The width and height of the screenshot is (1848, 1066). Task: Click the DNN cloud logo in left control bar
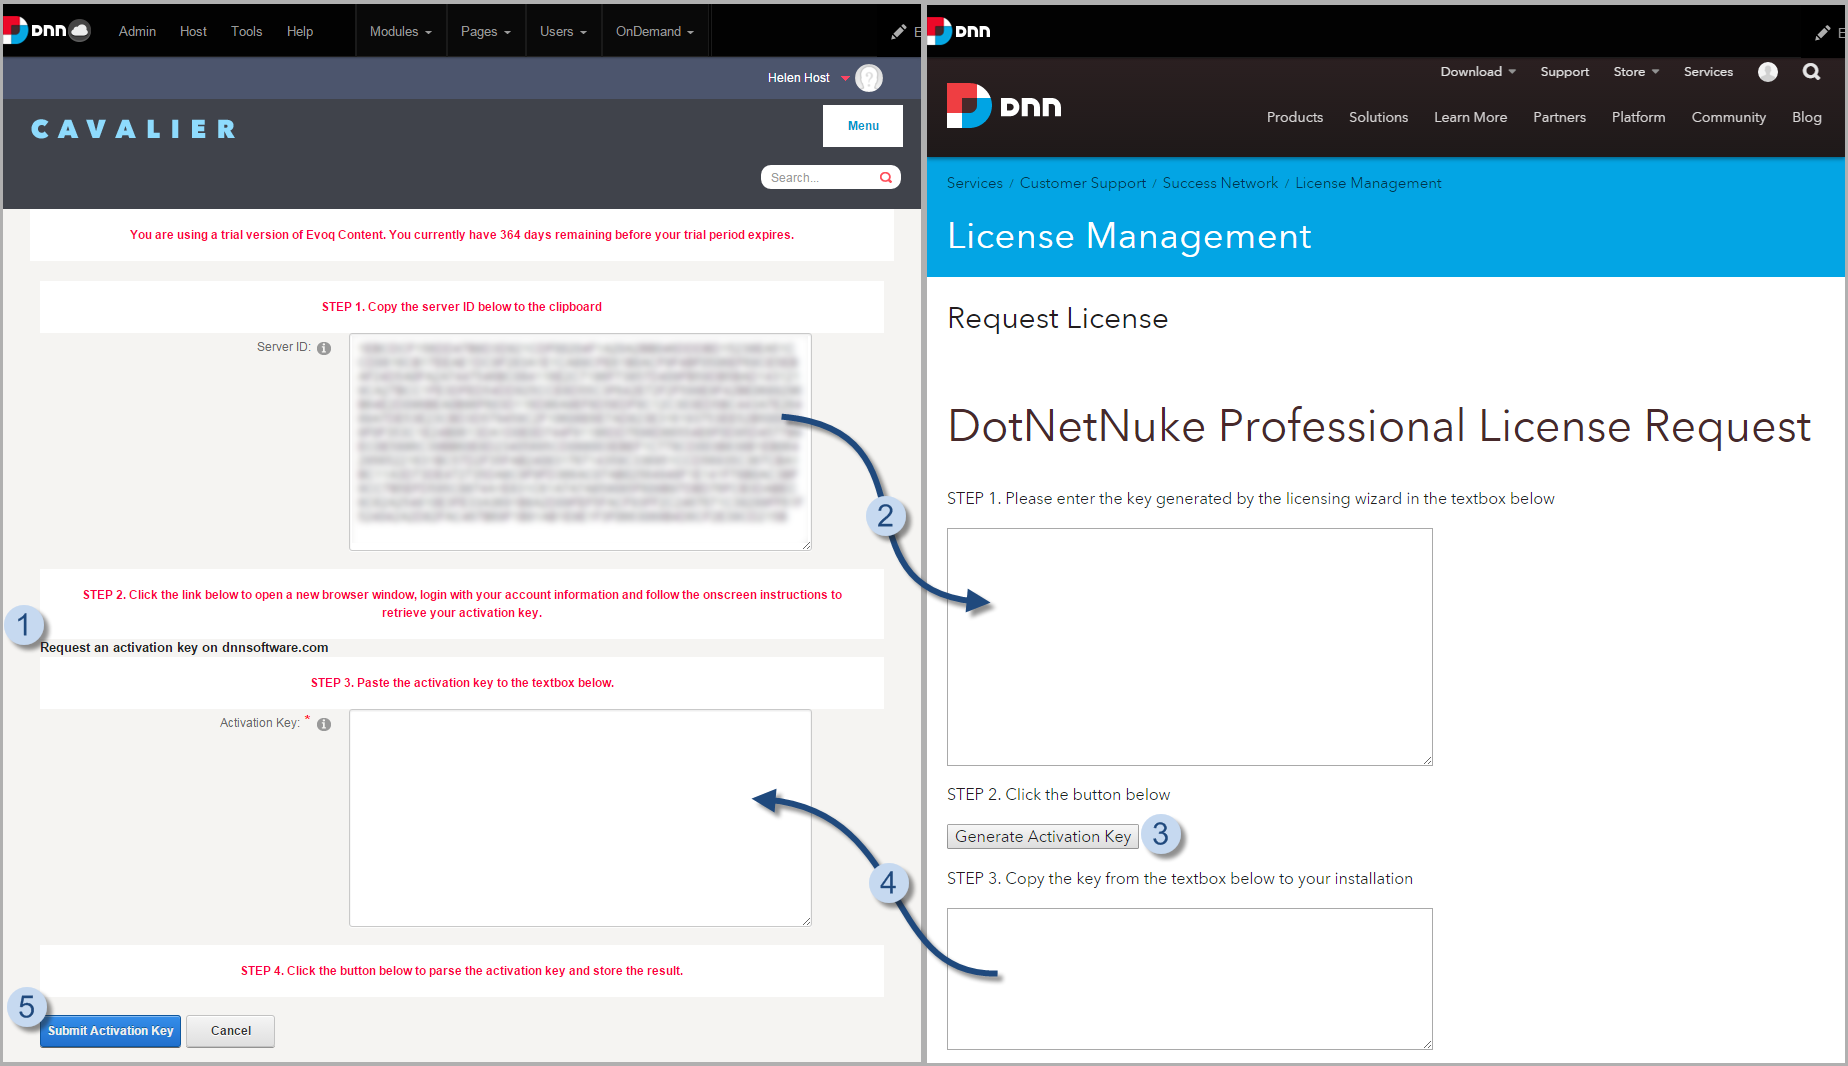(48, 31)
